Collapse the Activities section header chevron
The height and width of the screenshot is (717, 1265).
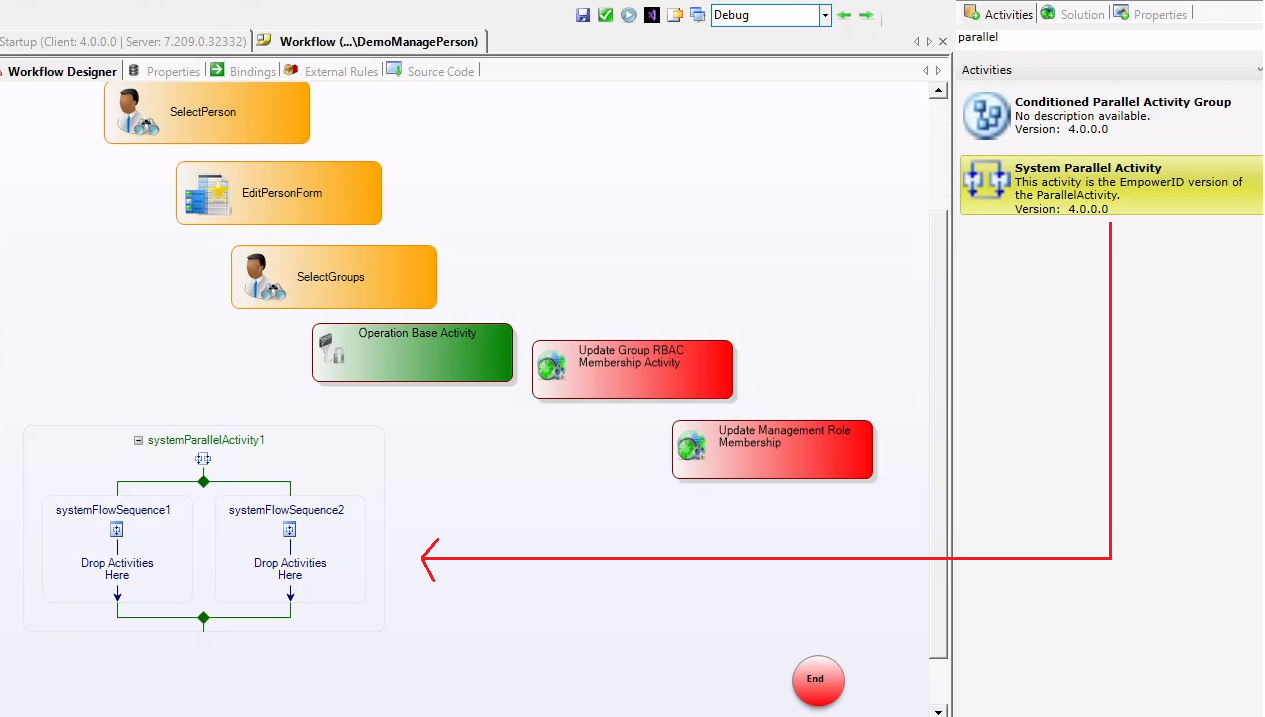[1259, 70]
